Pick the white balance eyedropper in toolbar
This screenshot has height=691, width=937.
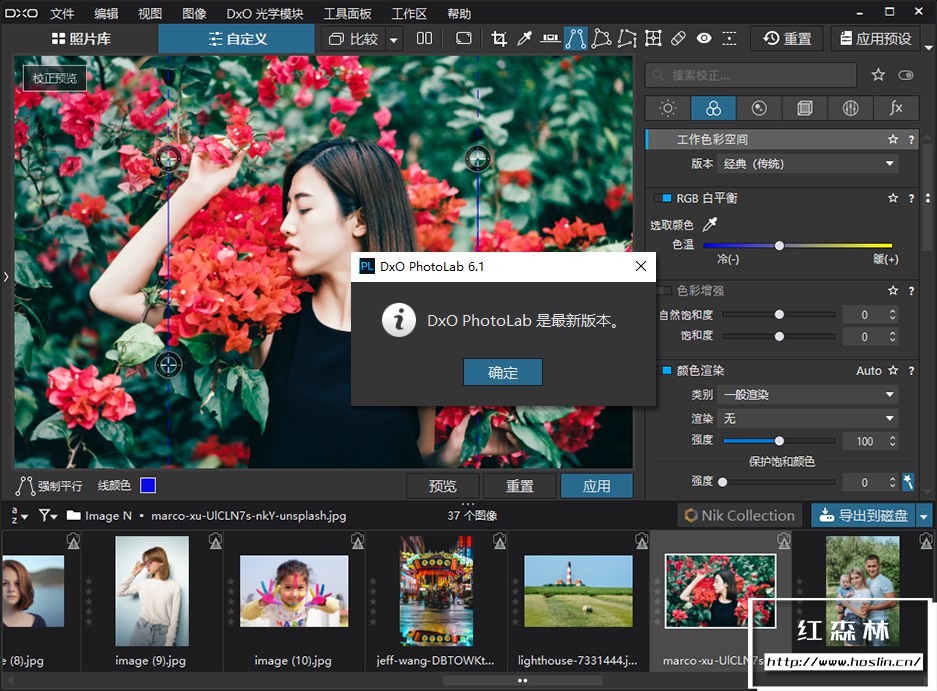524,39
